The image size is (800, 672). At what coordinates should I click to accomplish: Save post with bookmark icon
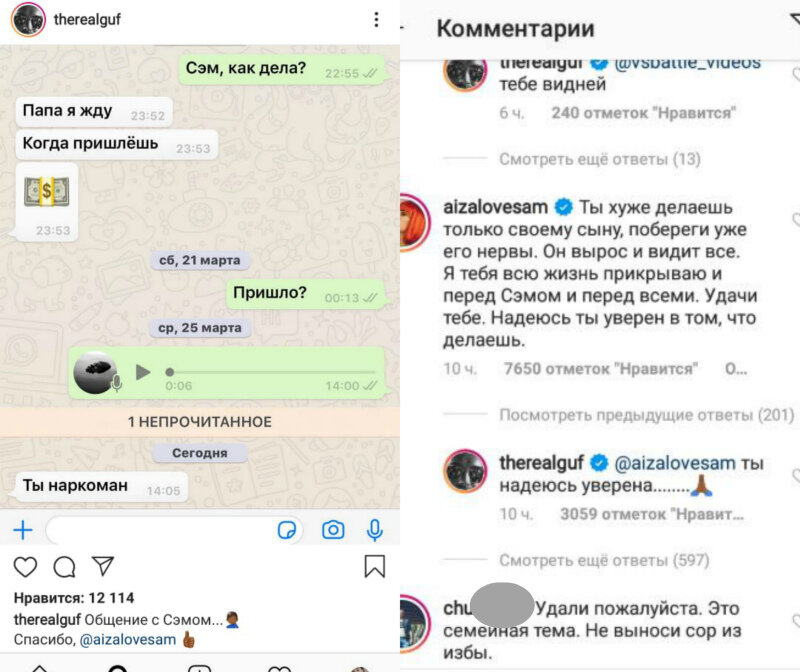374,566
